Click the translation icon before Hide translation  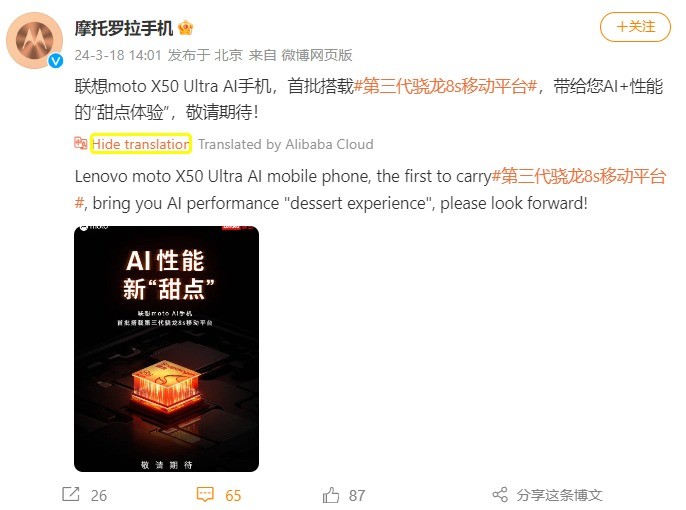[x=80, y=143]
